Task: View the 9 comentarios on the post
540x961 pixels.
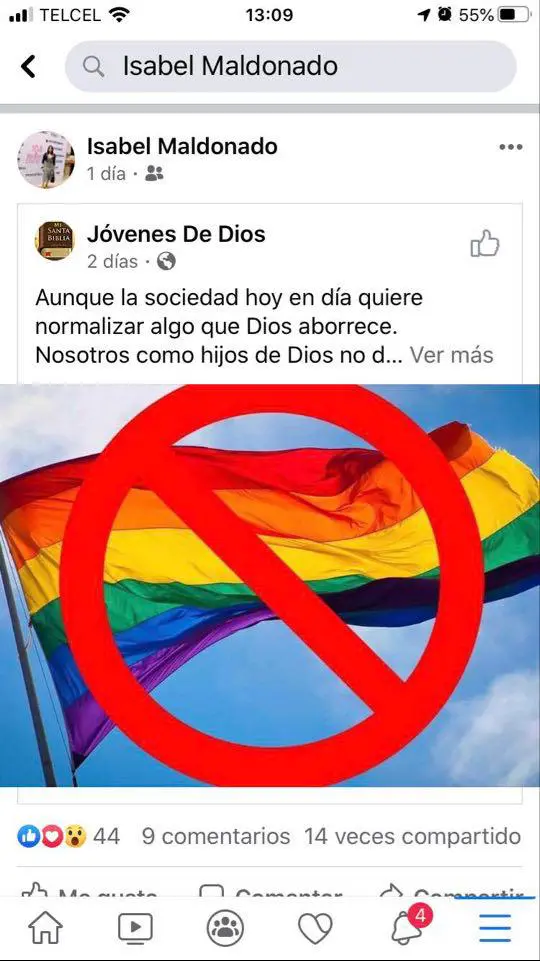Action: [x=216, y=836]
